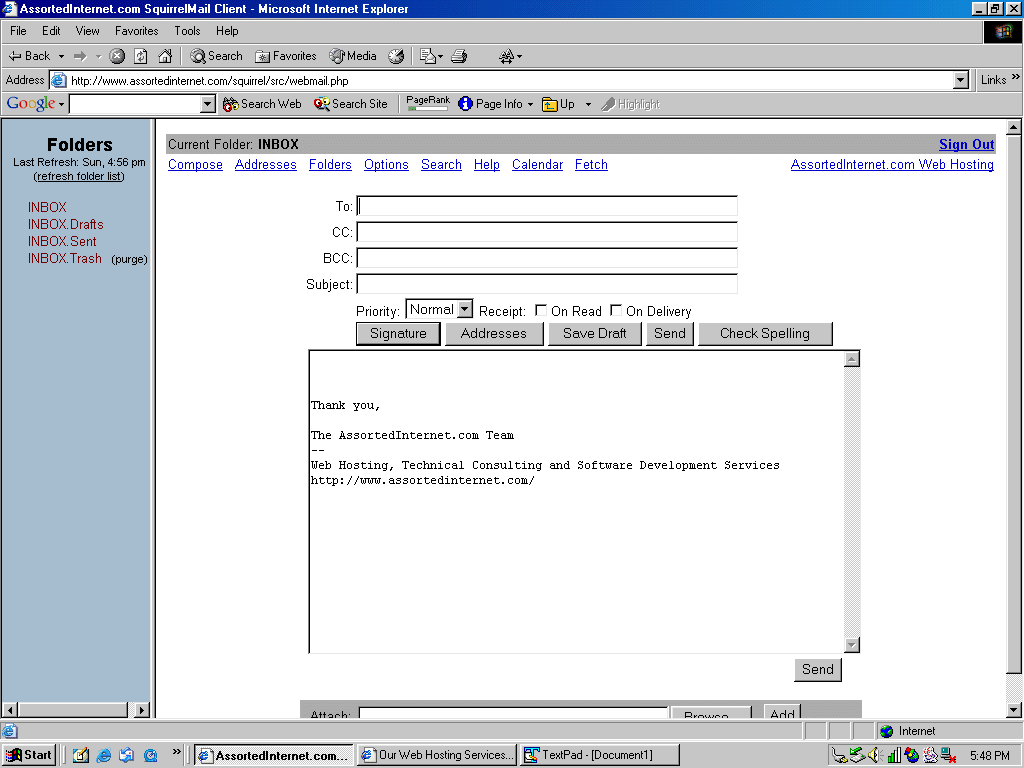Enable the On Read receipt checkbox

point(541,310)
